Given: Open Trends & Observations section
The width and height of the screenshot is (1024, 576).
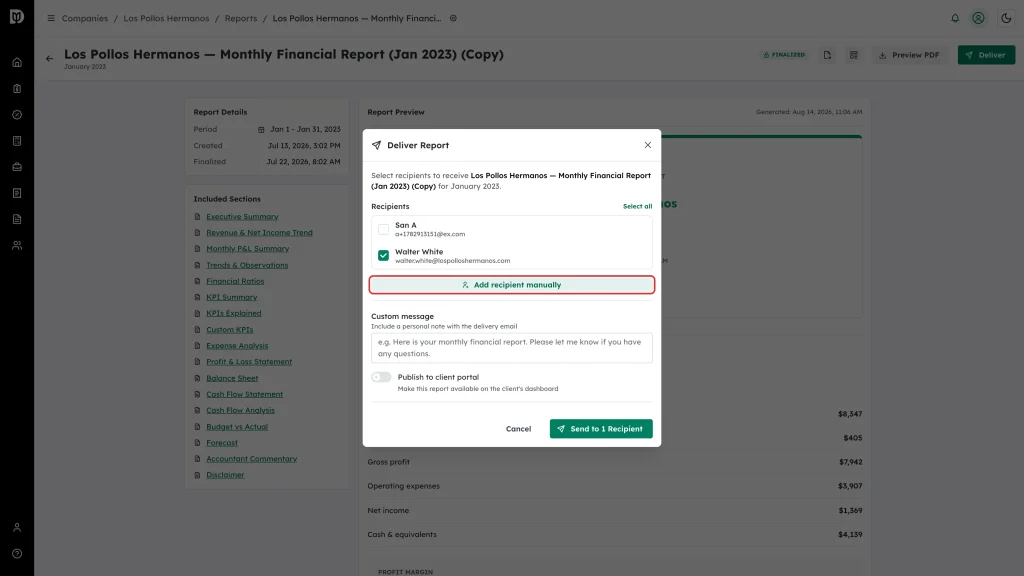Looking at the screenshot, I should tap(247, 265).
